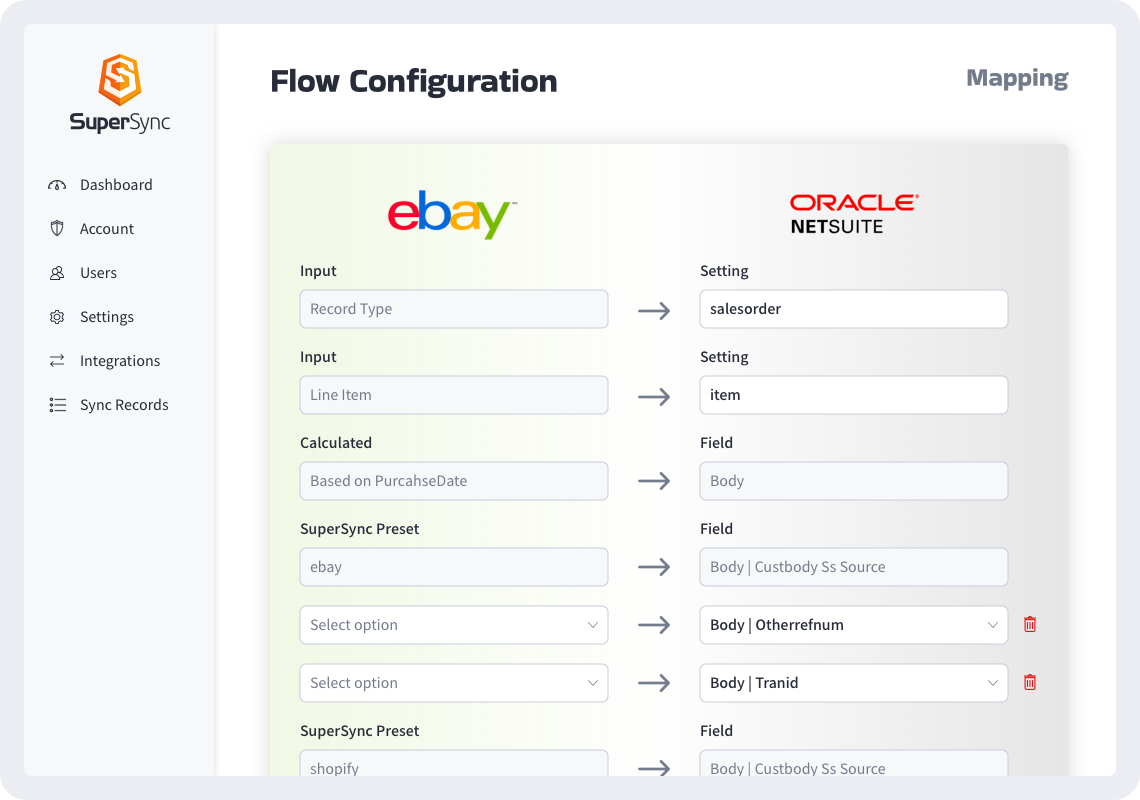This screenshot has height=800, width=1140.
Task: Delete the Body | Tranid mapping row
Action: click(x=1030, y=683)
